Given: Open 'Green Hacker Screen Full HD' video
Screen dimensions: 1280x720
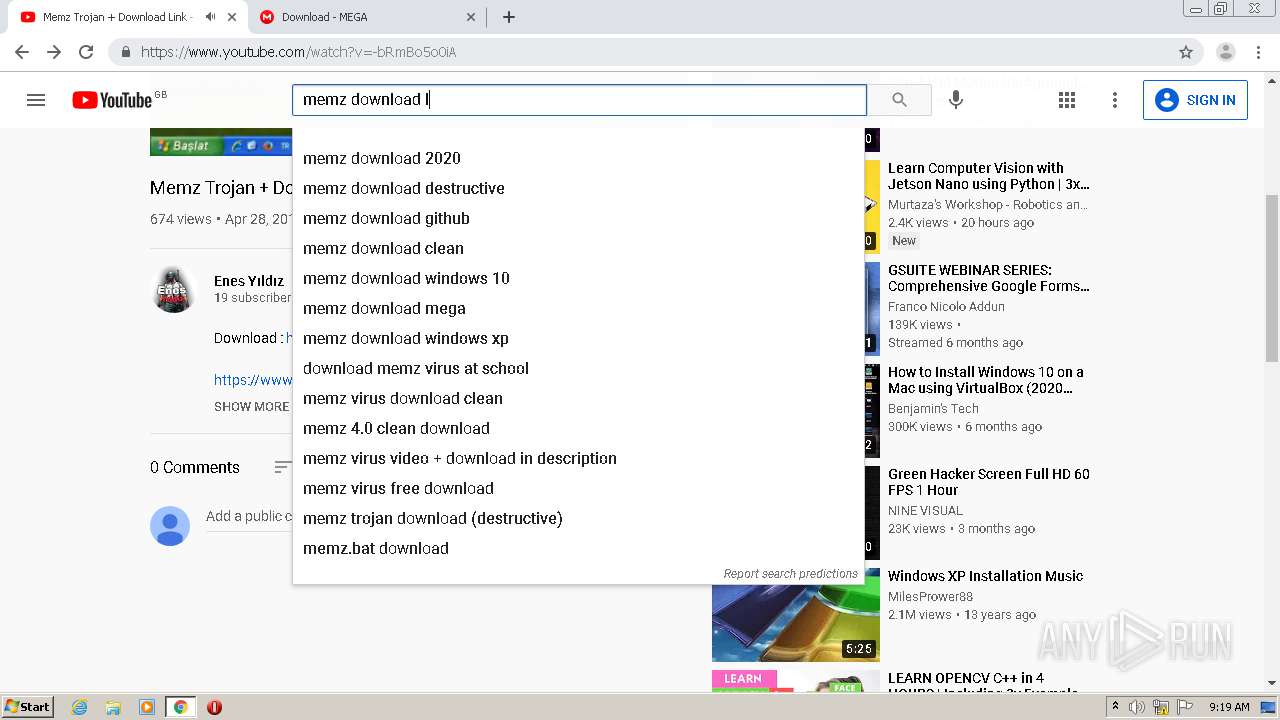Looking at the screenshot, I should (x=988, y=482).
